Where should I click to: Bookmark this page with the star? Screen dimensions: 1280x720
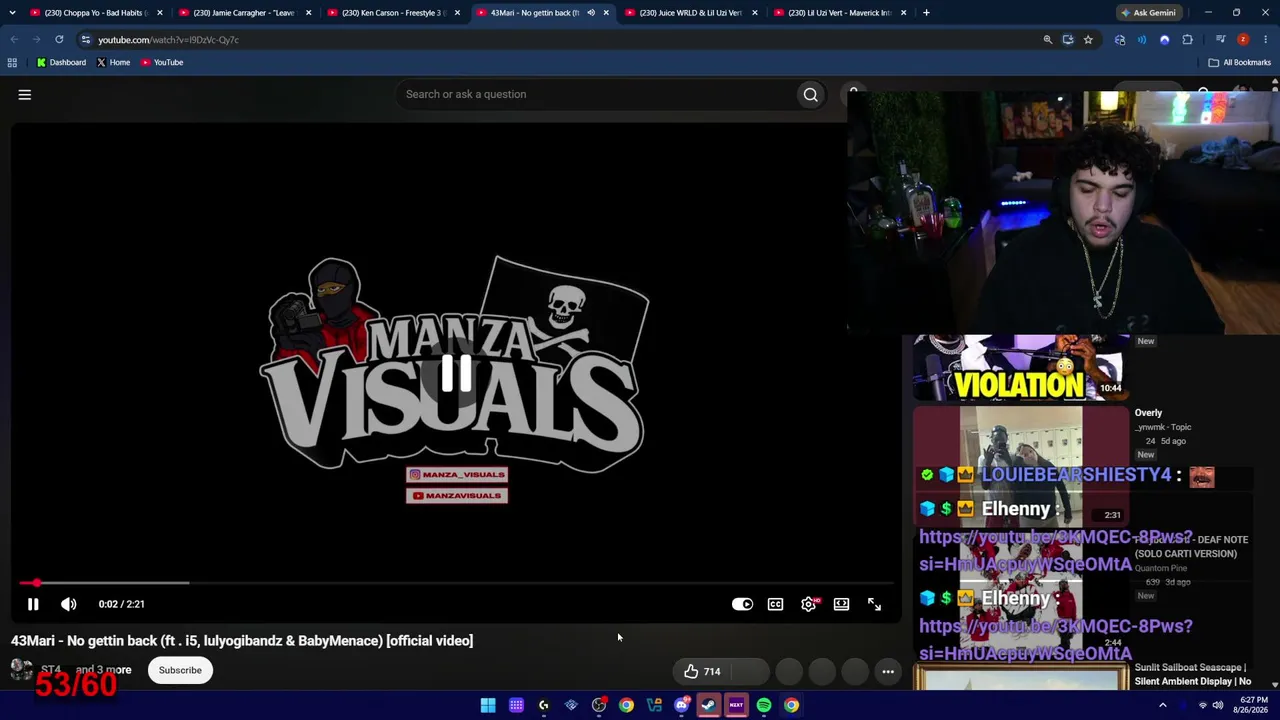1088,40
